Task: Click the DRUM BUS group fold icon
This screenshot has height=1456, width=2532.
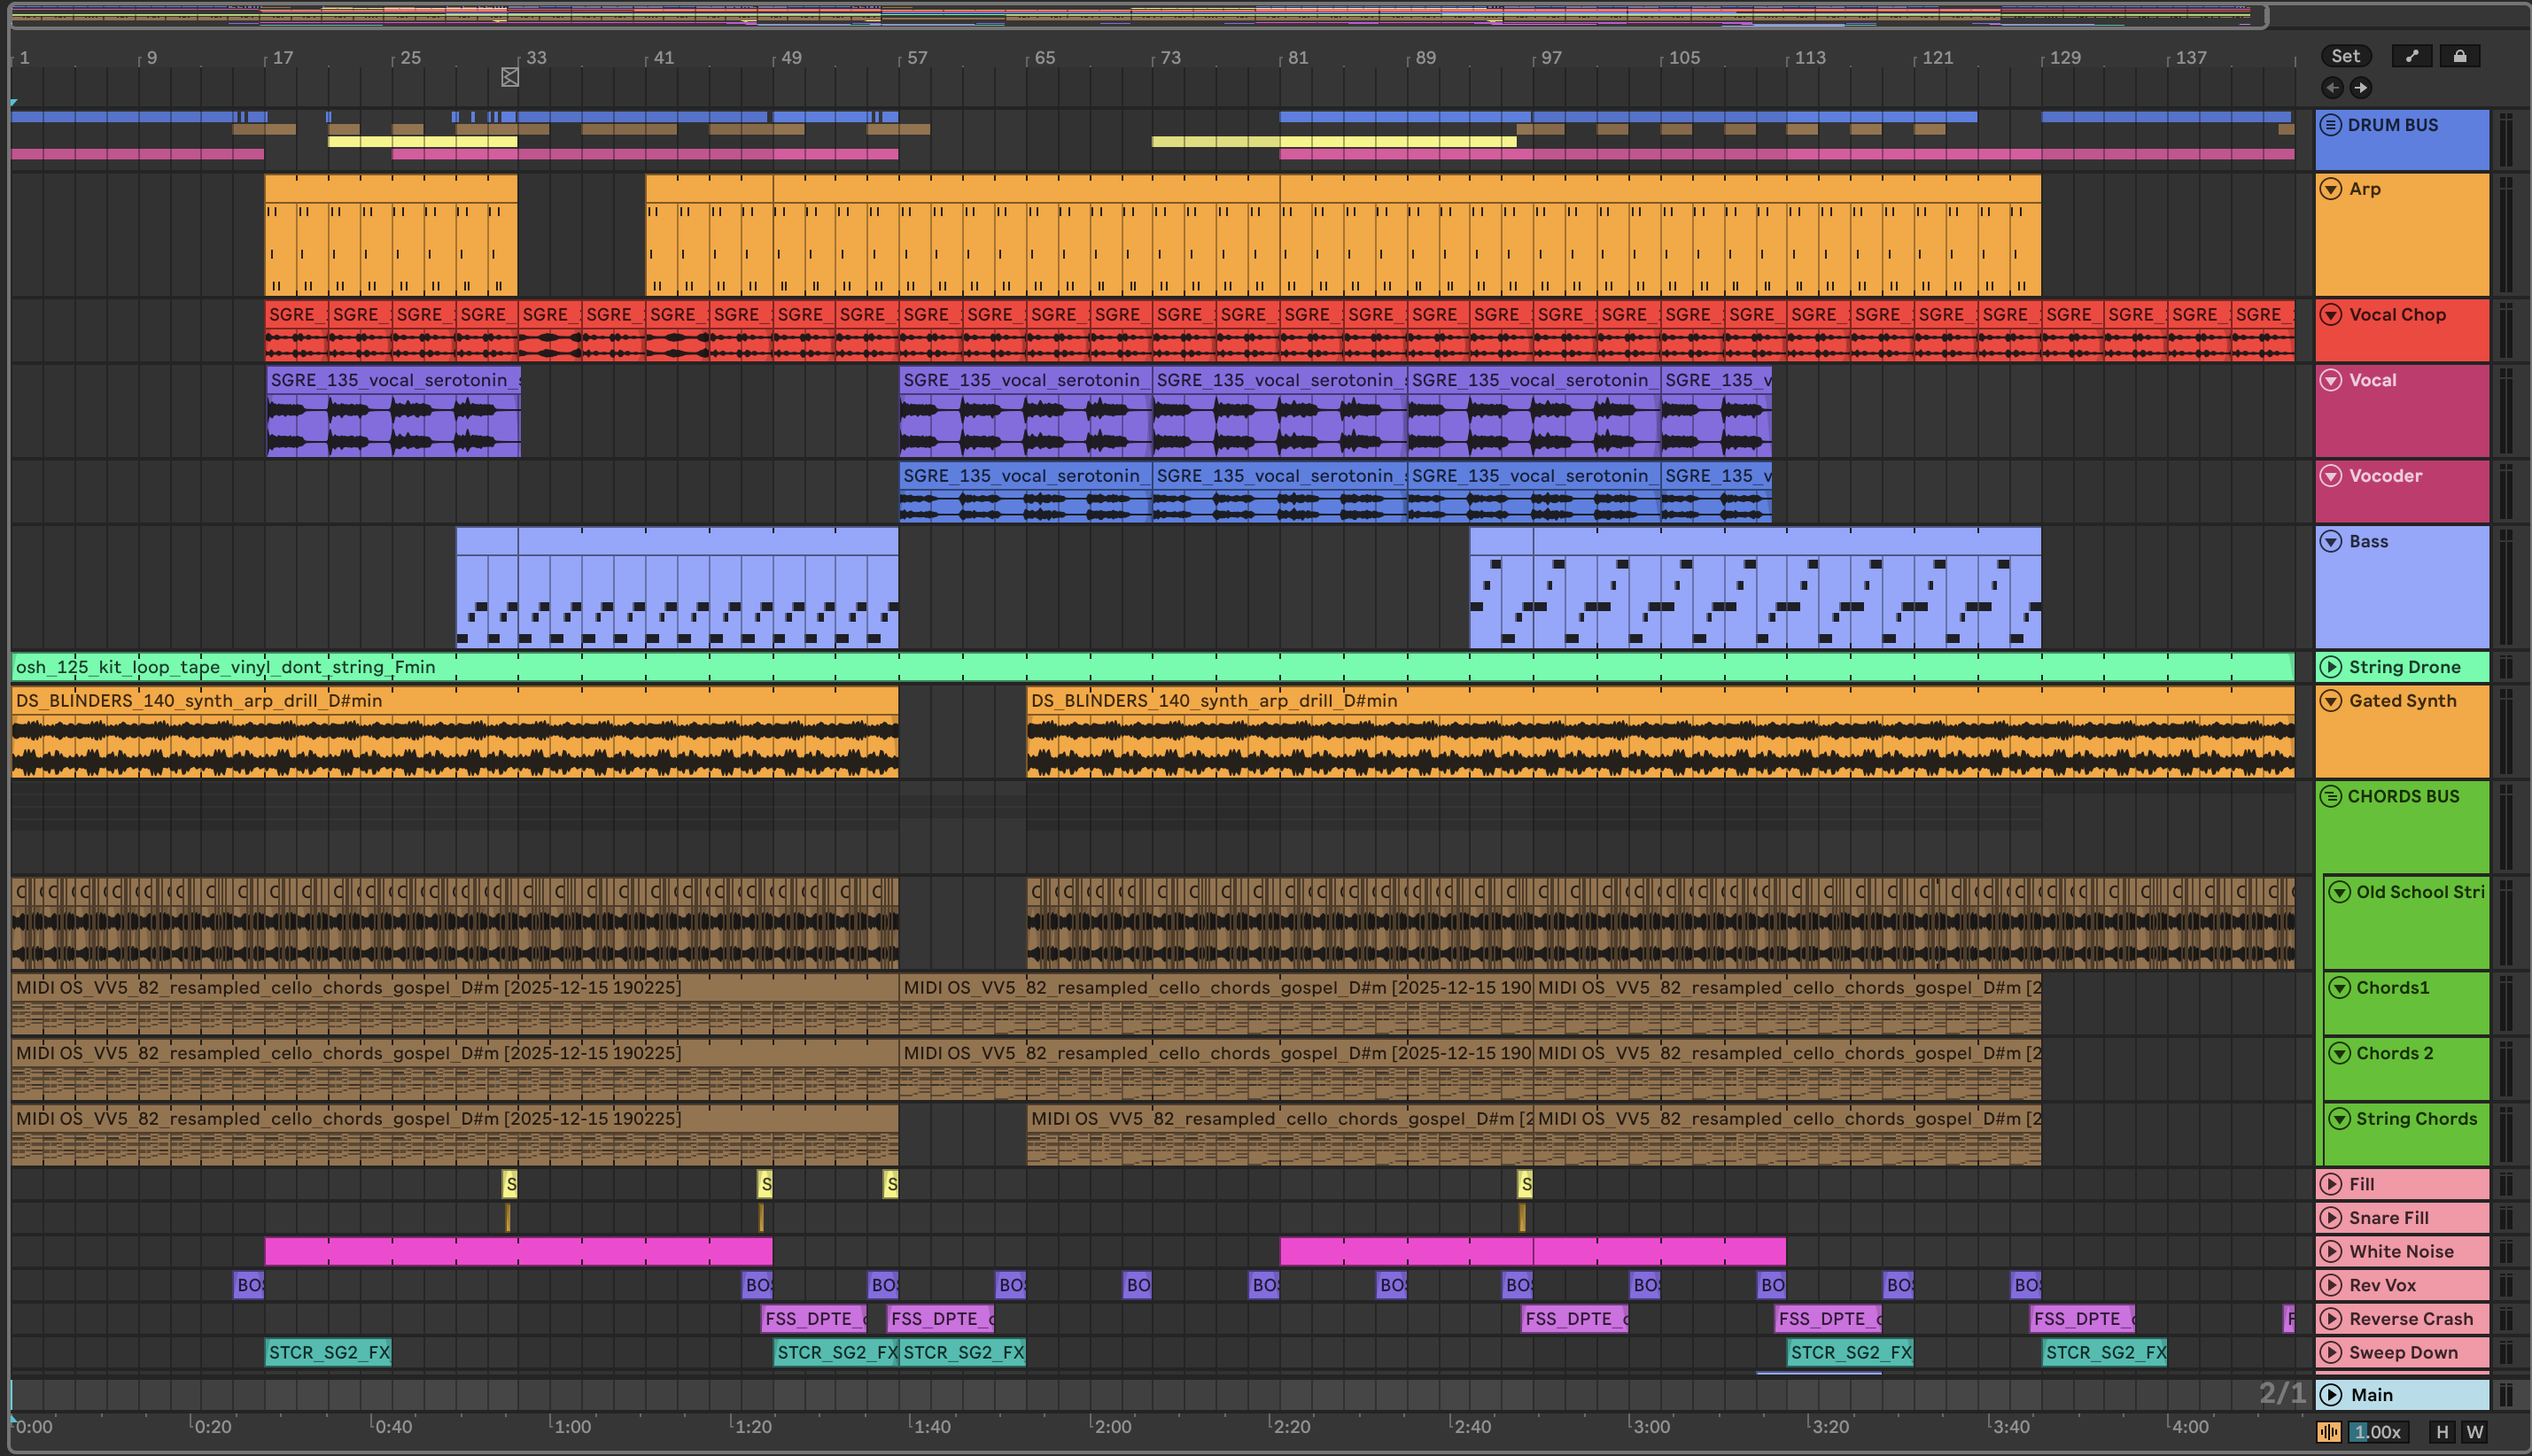Action: click(2330, 125)
